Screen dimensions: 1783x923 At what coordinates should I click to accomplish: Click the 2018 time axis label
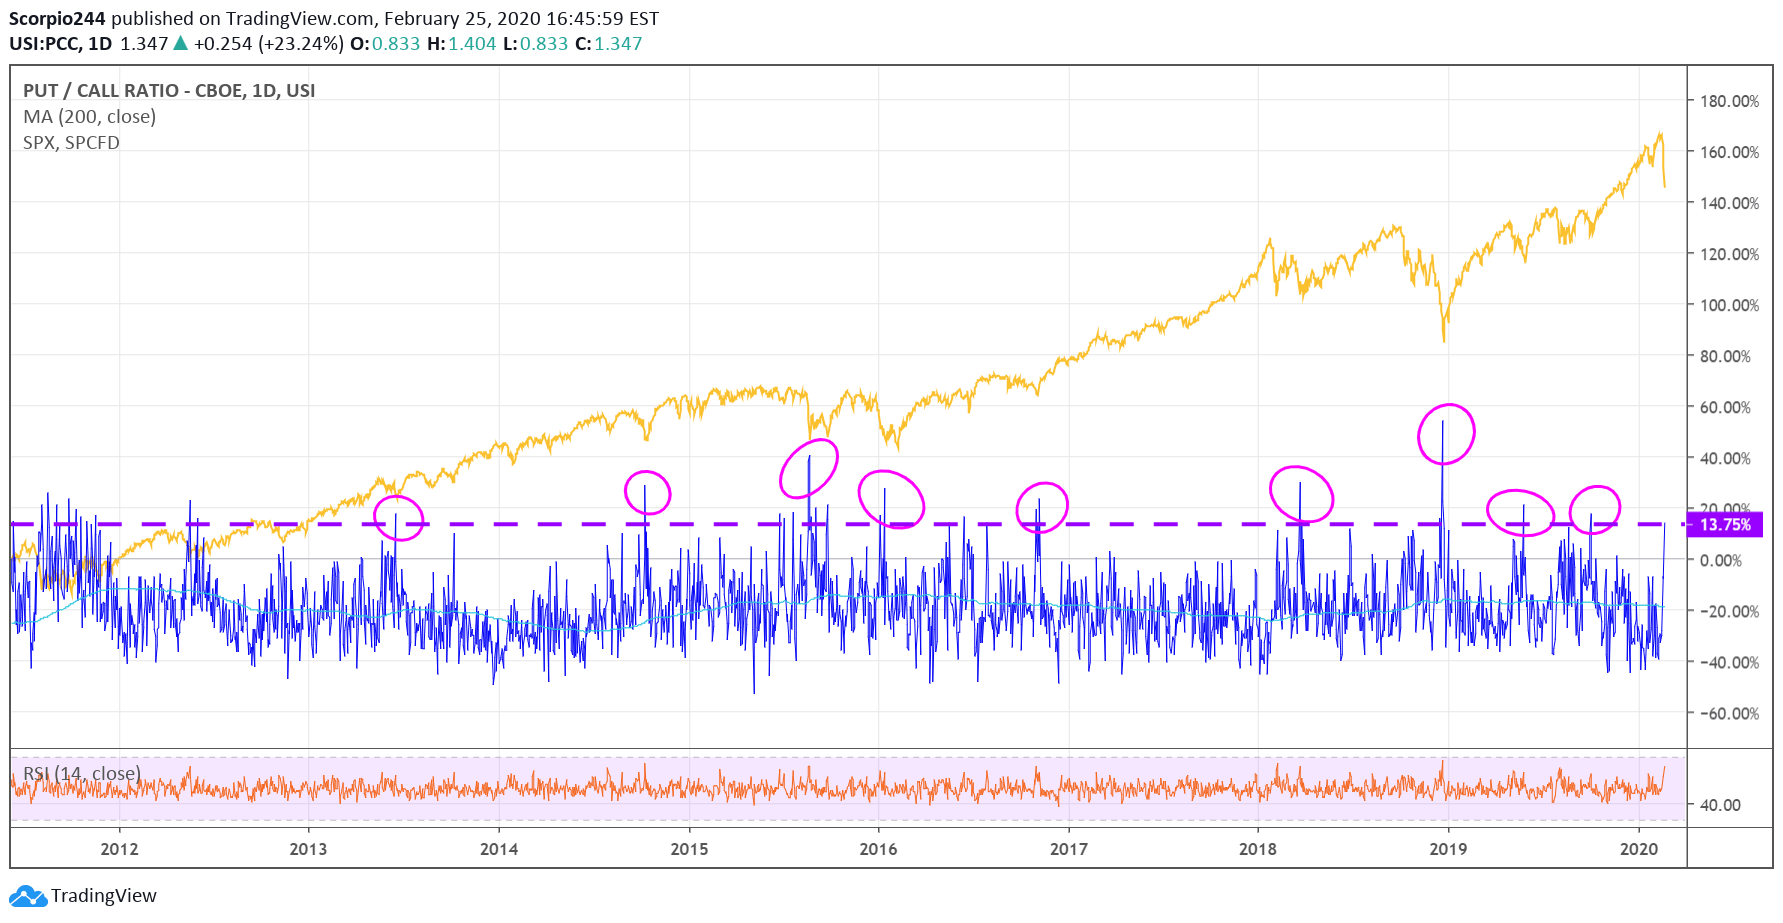1258,849
